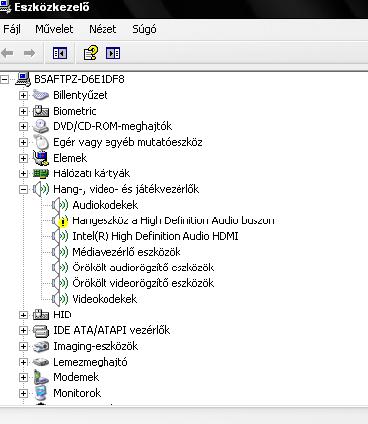Image resolution: width=368 pixels, height=424 pixels.
Task: Collapse the BSAFTPZ-D6E1DF8 root node
Action: 4,79
